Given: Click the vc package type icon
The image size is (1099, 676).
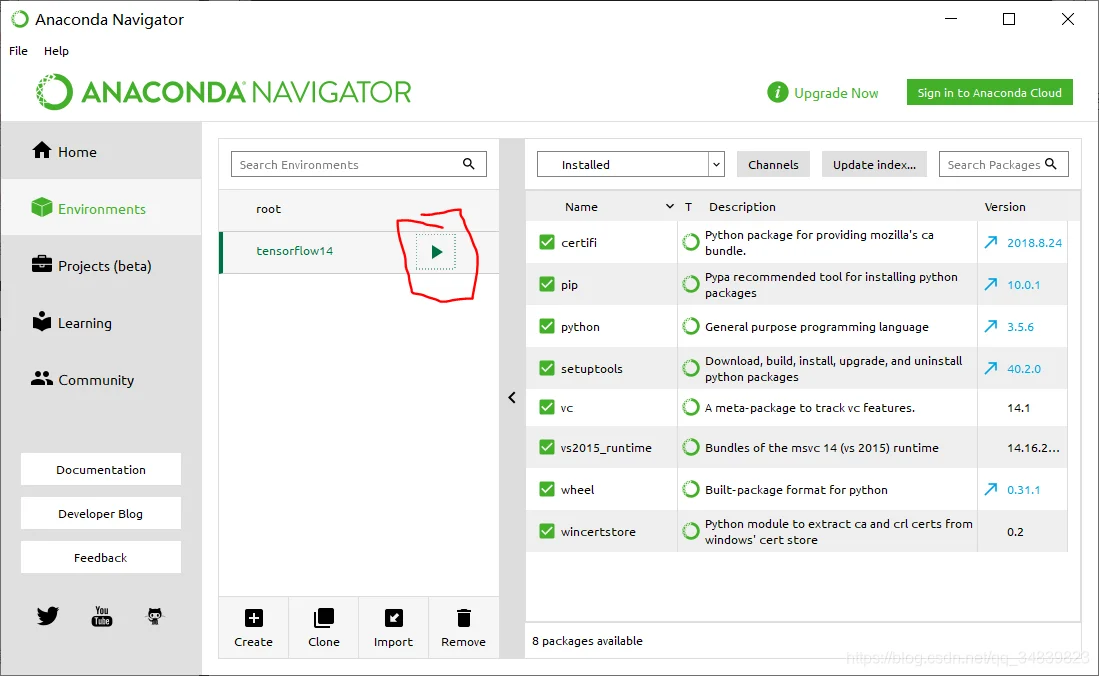Looking at the screenshot, I should (690, 407).
